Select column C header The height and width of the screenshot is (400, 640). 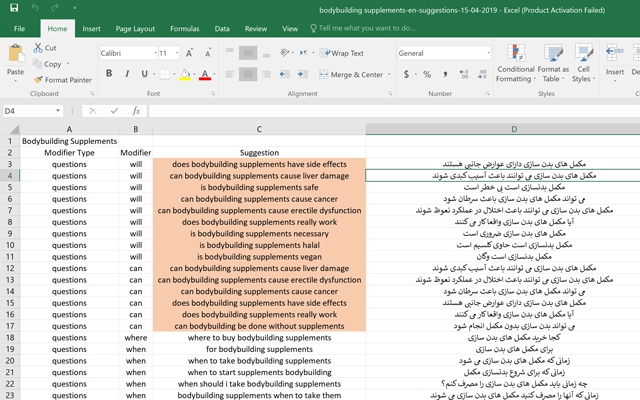click(x=259, y=129)
